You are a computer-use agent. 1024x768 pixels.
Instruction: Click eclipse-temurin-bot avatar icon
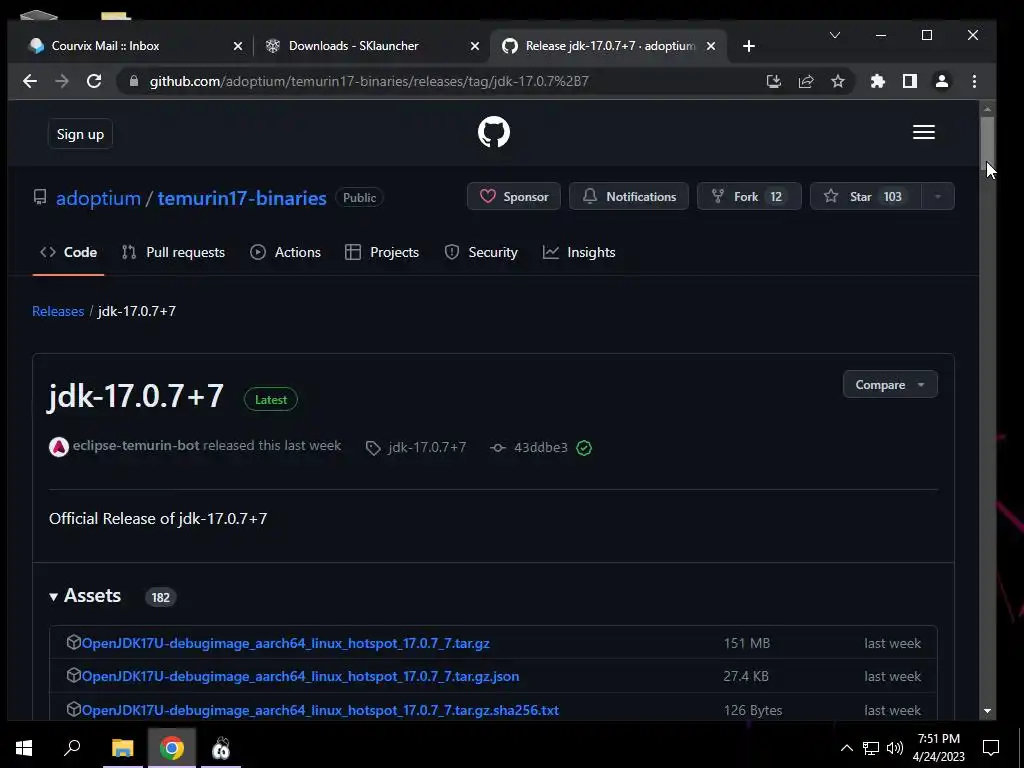[x=59, y=447]
